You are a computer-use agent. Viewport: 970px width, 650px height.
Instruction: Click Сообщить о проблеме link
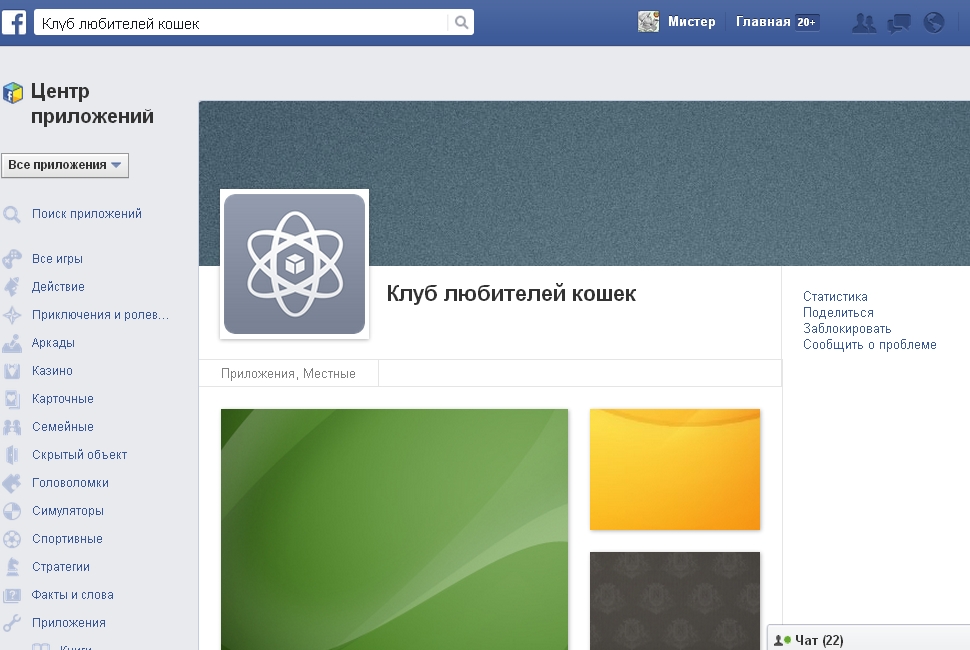(x=870, y=344)
